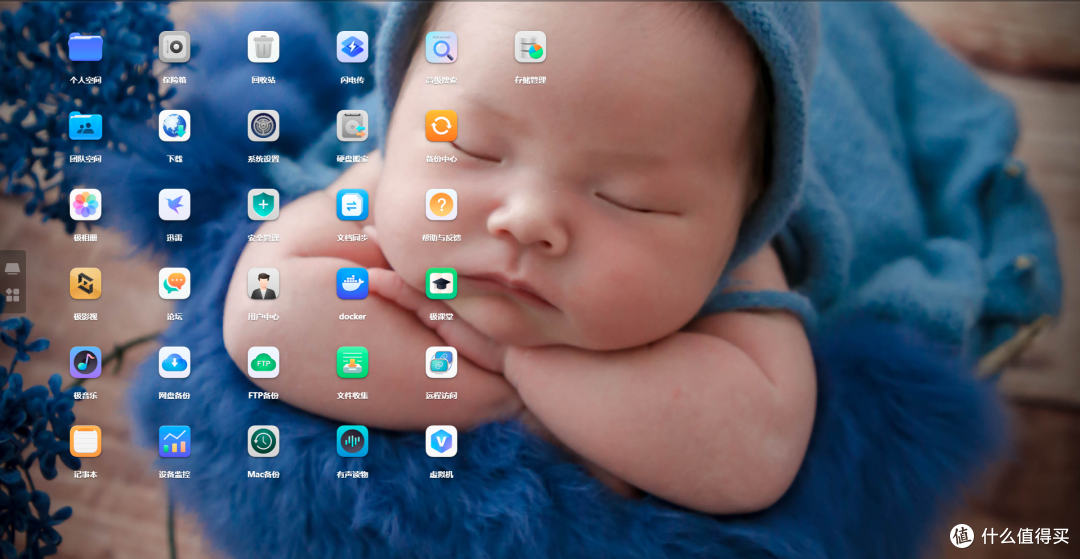
Task: Open 存储管理 storage manager
Action: pyautogui.click(x=530, y=47)
